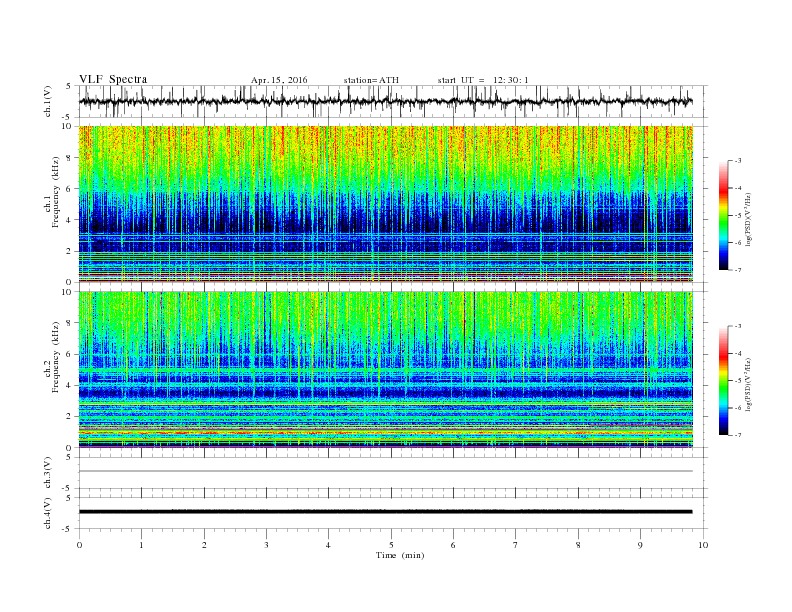Click the "-4" tick on the ch.2 colorbar

tap(738, 353)
